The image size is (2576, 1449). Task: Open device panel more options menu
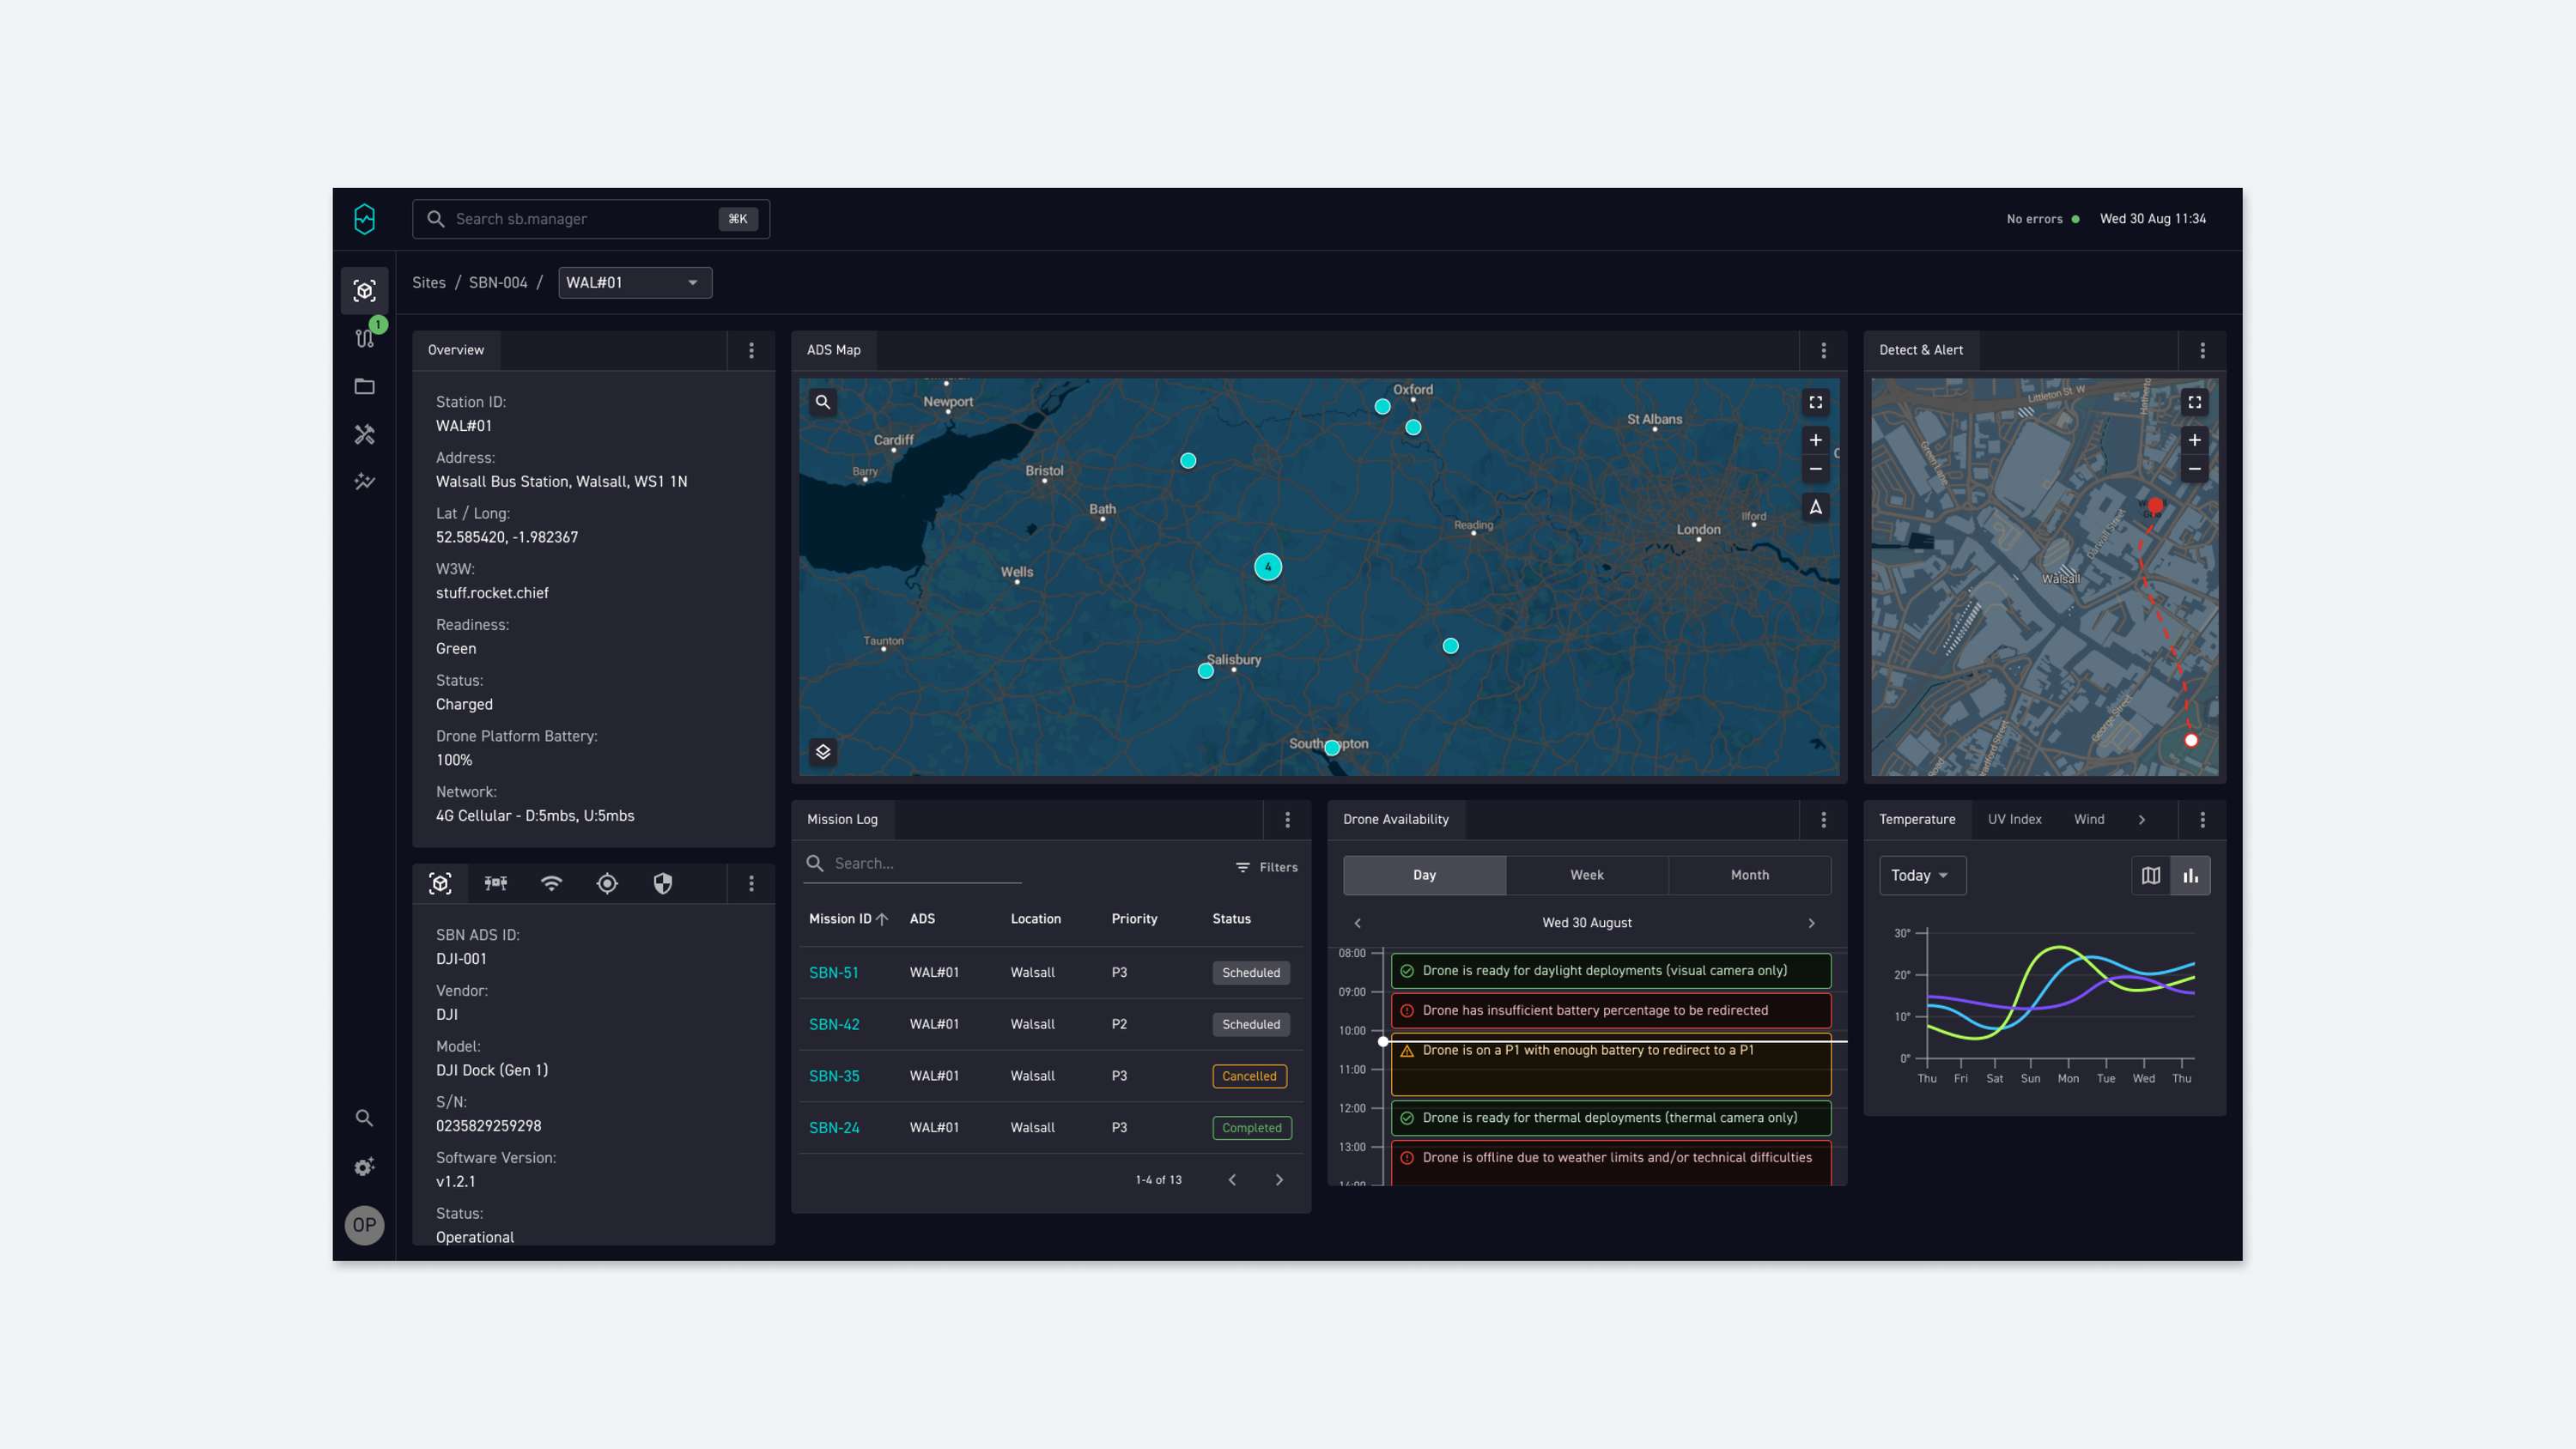tap(752, 884)
